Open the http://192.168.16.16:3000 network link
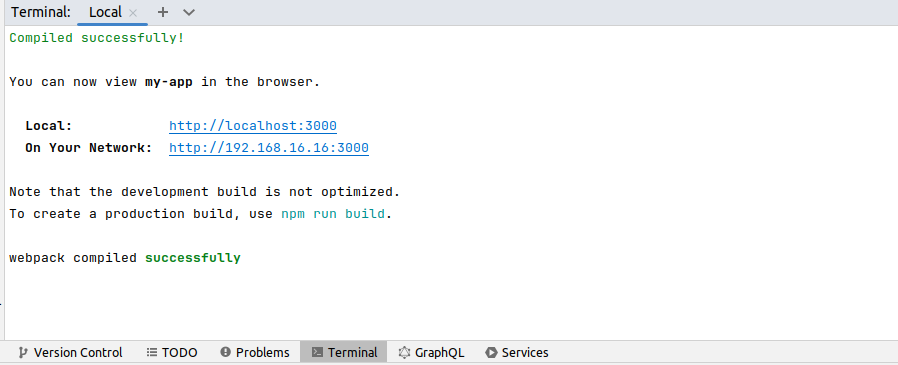This screenshot has width=898, height=365. point(269,148)
